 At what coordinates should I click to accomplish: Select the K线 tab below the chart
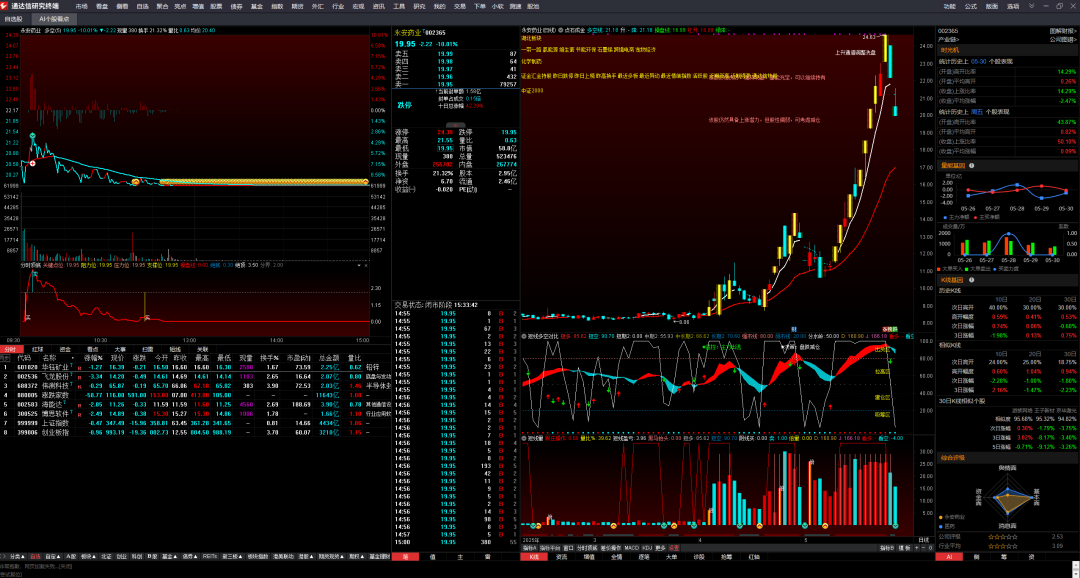[x=534, y=557]
